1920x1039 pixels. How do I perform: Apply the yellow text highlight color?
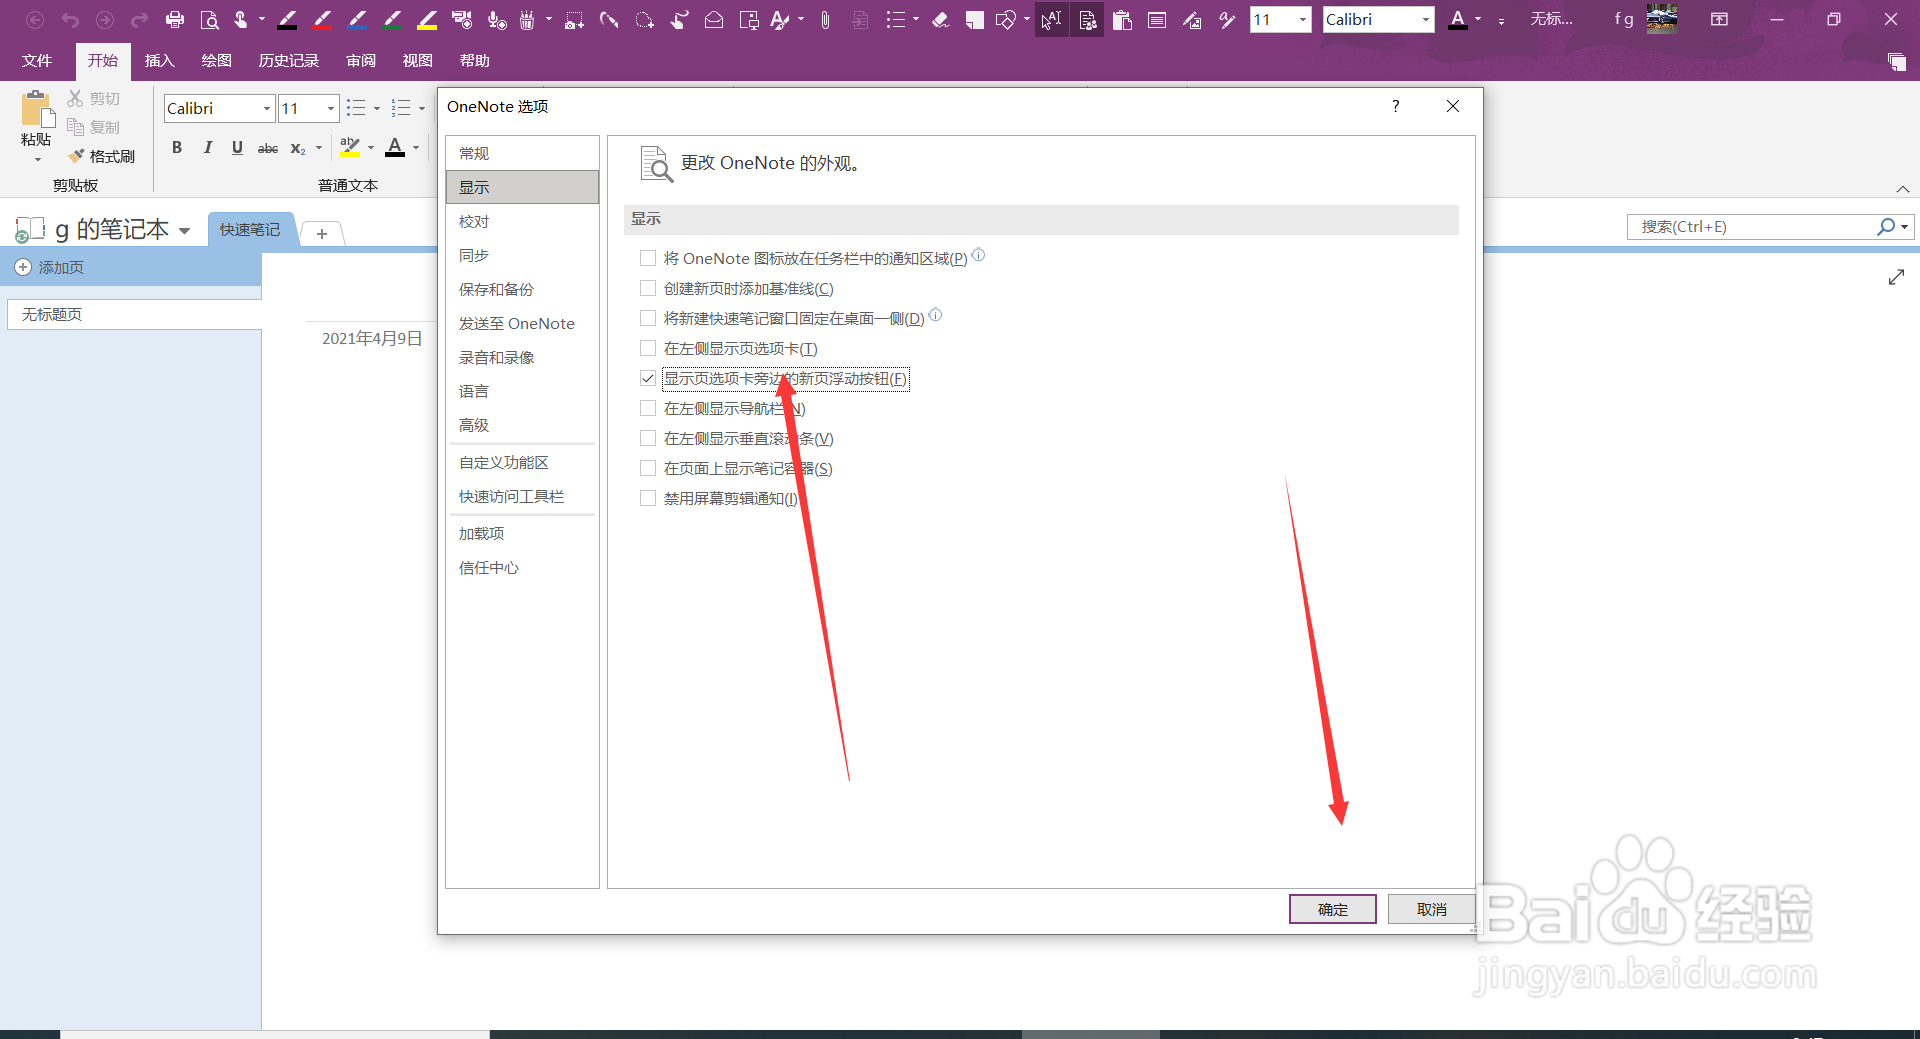[350, 148]
